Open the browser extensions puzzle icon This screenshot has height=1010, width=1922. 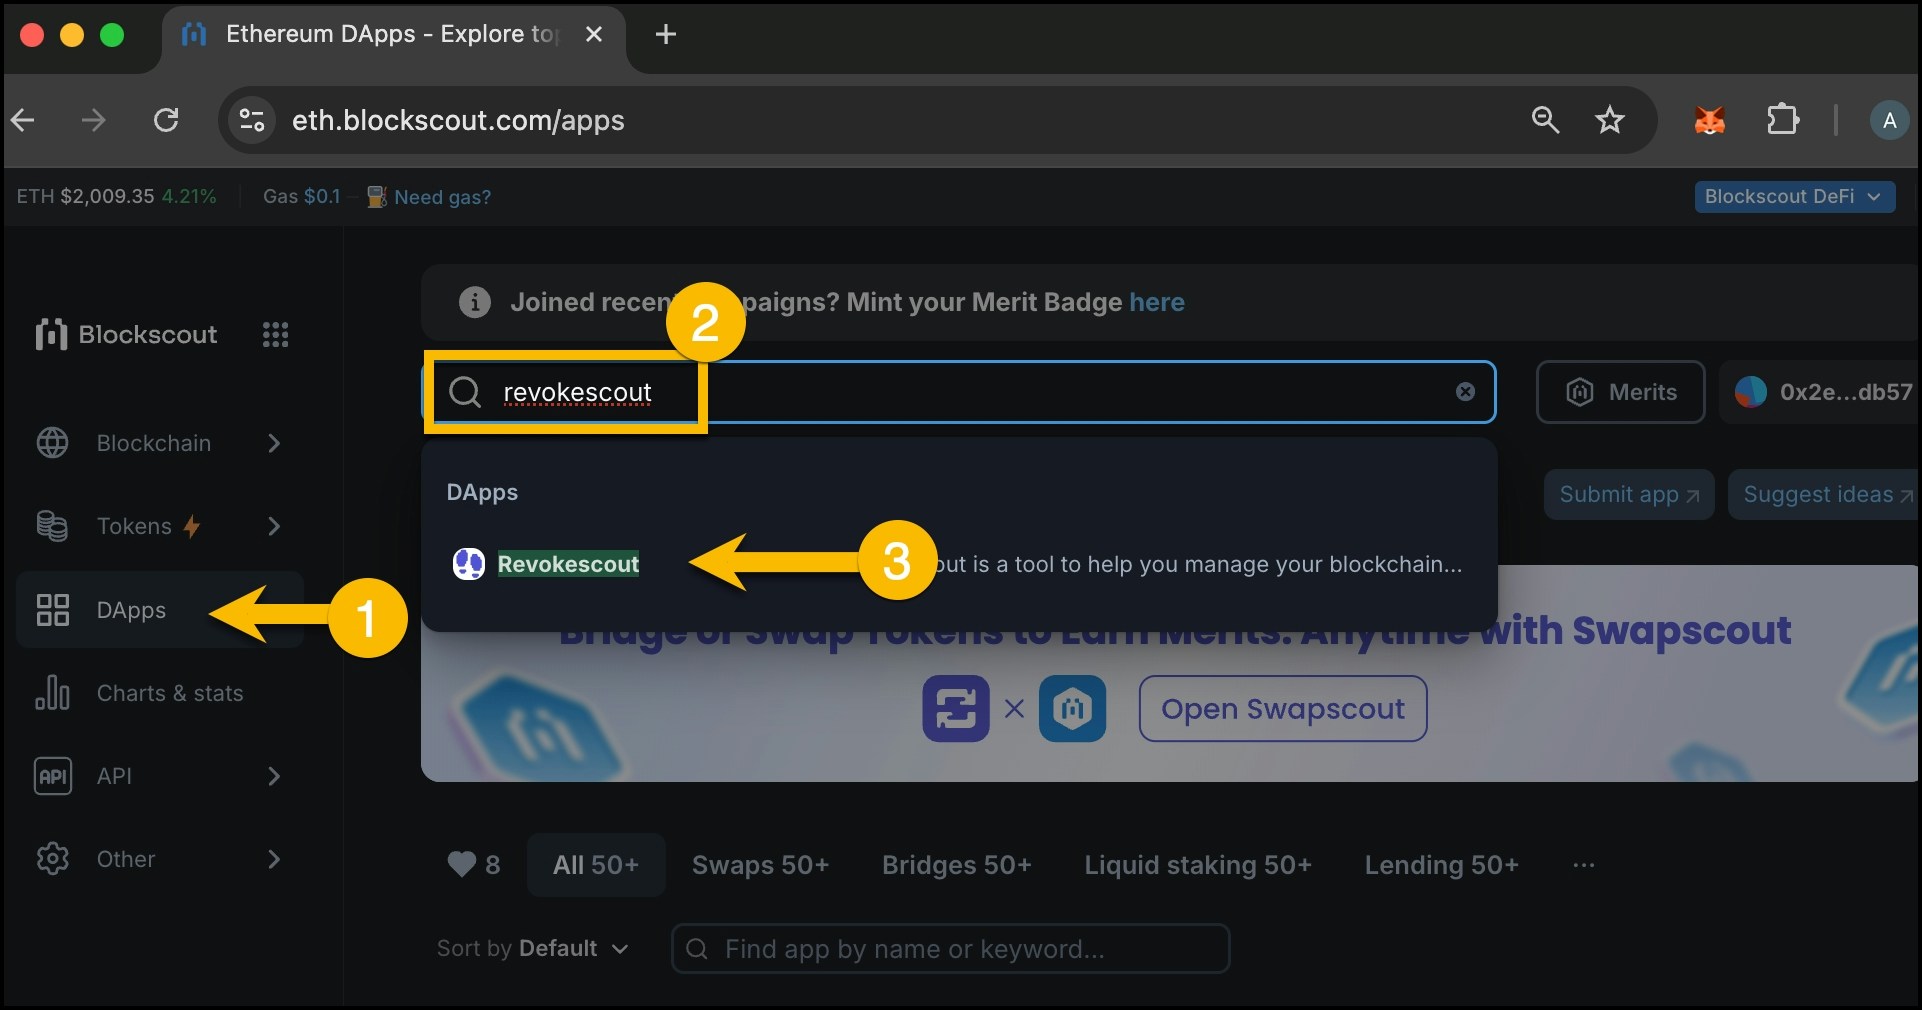[x=1782, y=121]
